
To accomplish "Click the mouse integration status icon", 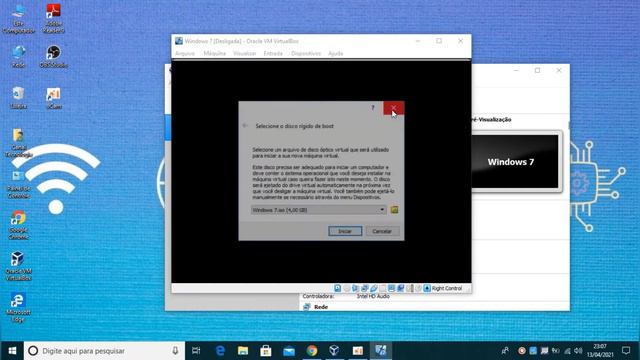I will (x=418, y=288).
